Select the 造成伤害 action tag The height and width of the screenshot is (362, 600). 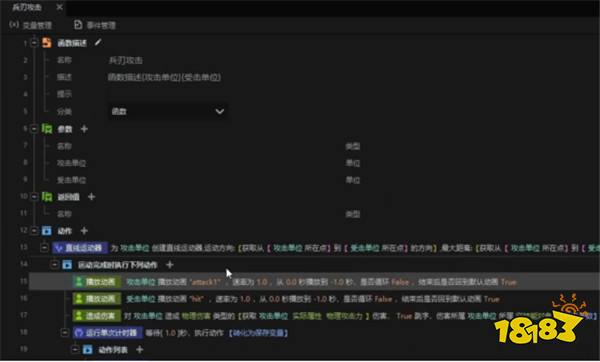pos(97,316)
